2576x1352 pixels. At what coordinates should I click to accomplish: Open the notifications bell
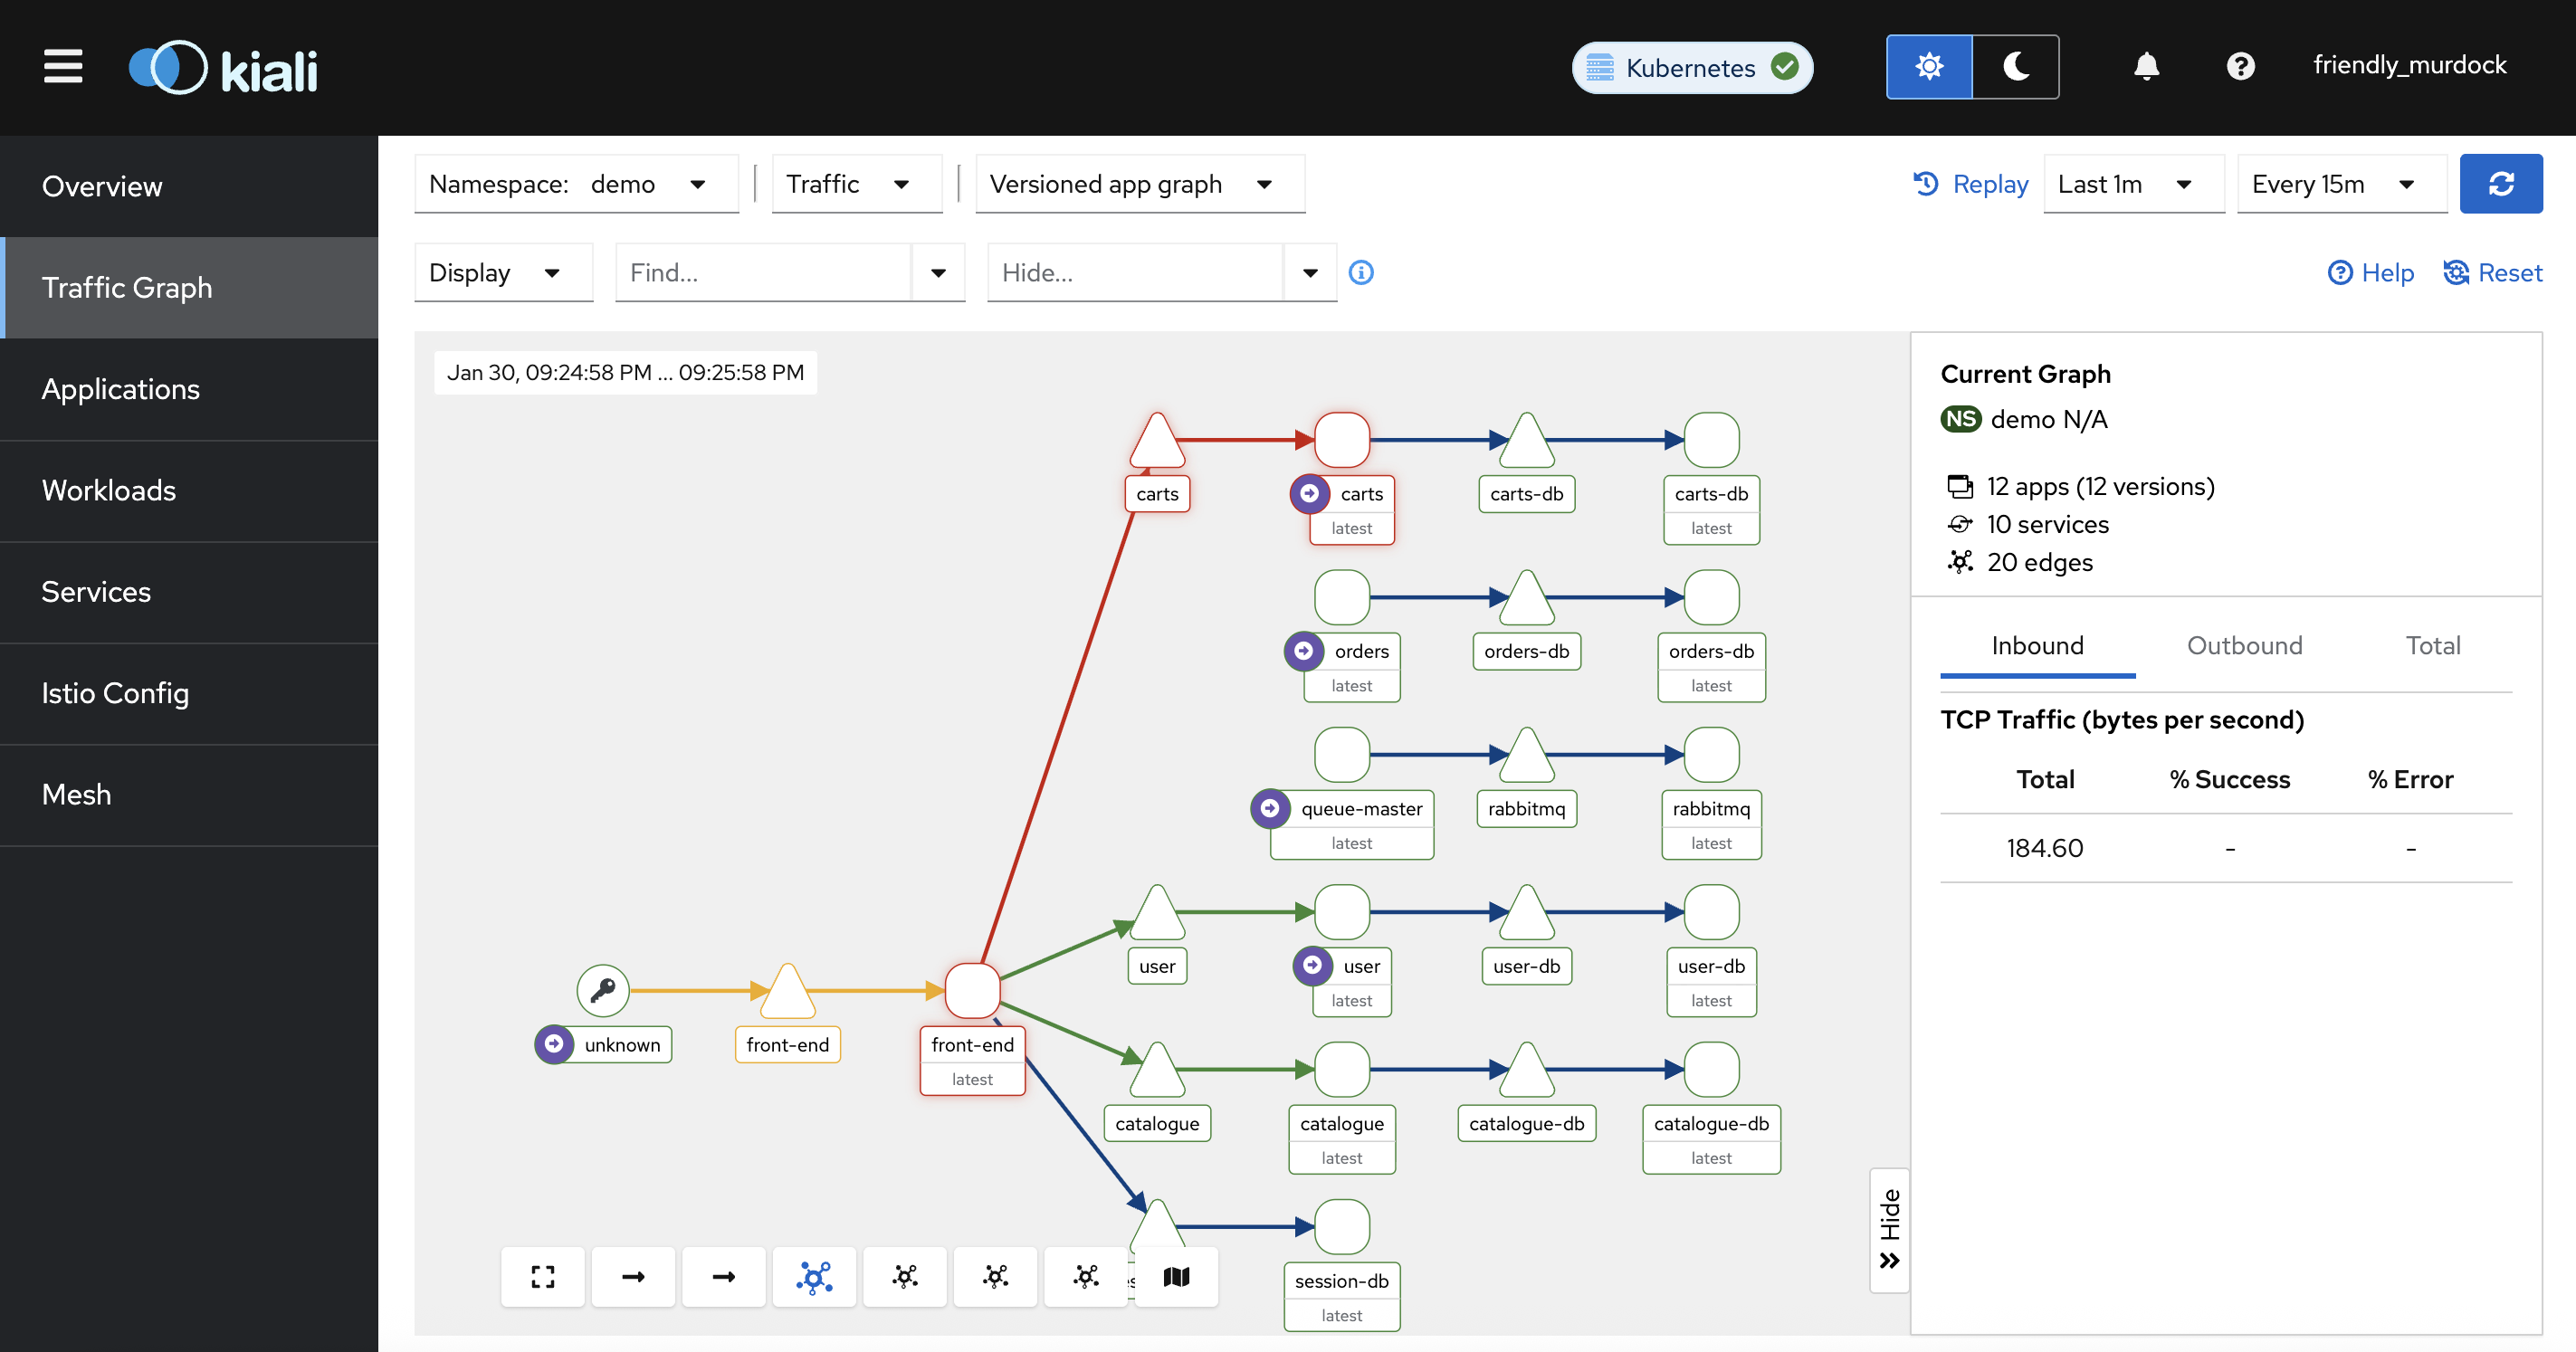(2146, 66)
